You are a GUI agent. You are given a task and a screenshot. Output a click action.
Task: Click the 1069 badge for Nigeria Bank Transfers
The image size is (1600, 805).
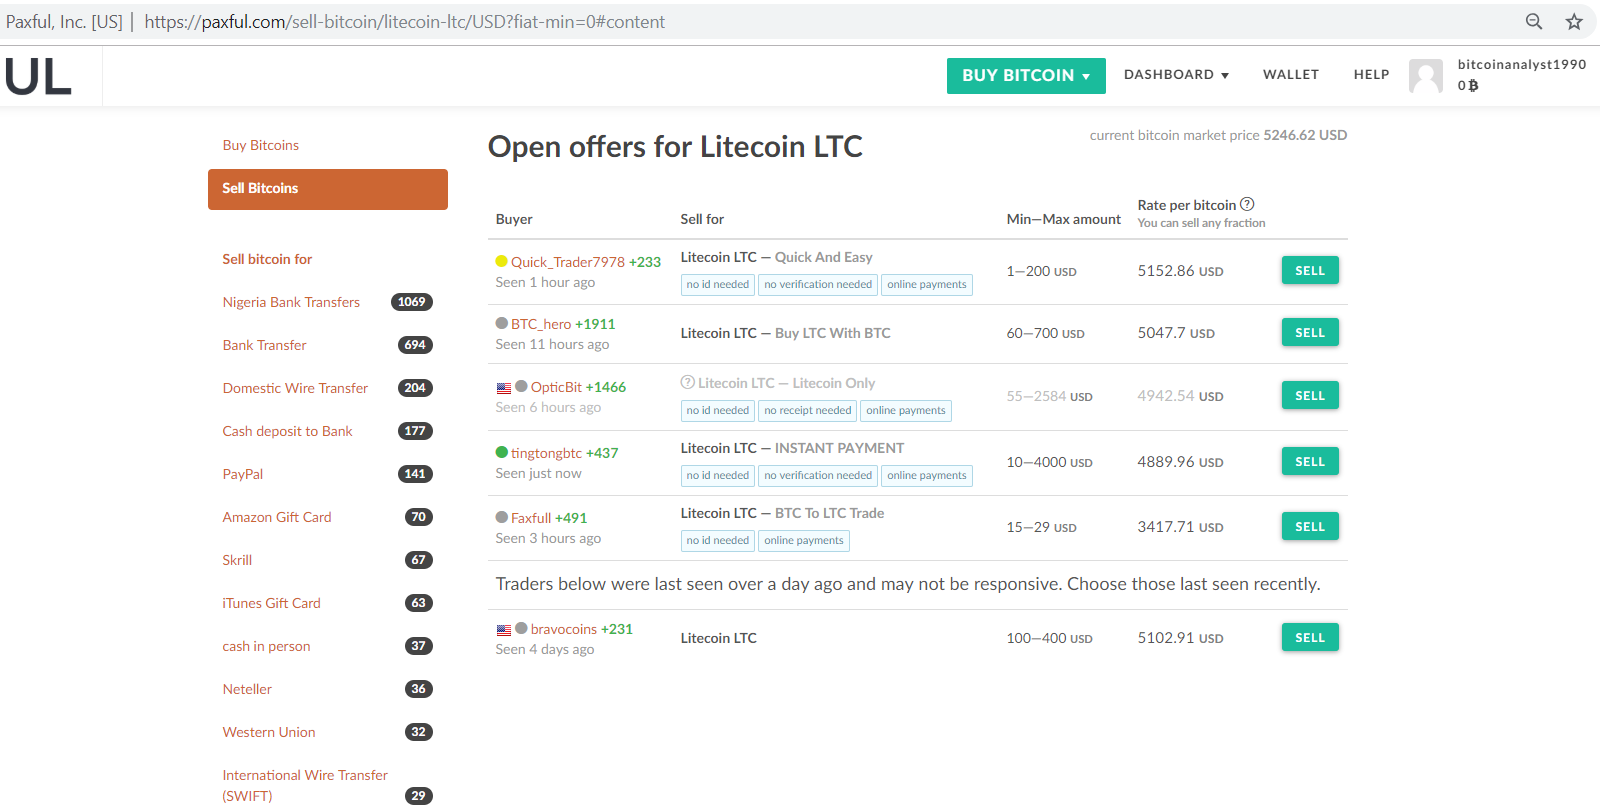click(412, 302)
